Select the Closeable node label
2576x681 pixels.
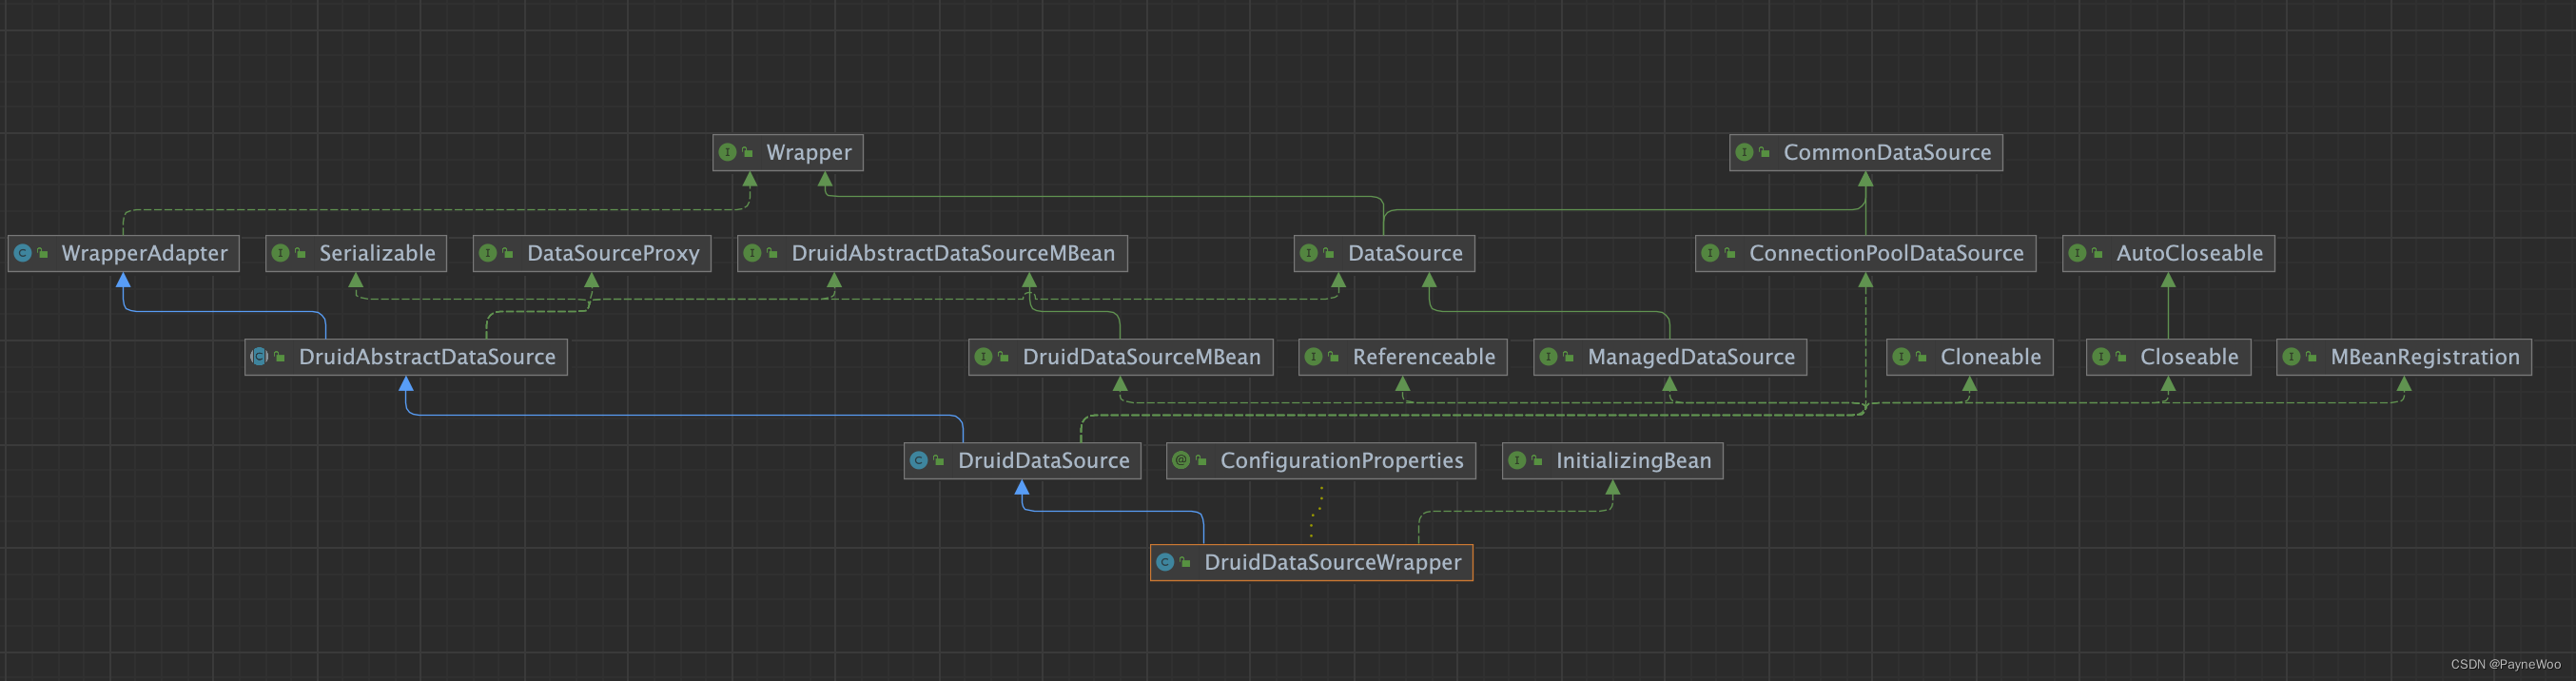(x=2189, y=356)
